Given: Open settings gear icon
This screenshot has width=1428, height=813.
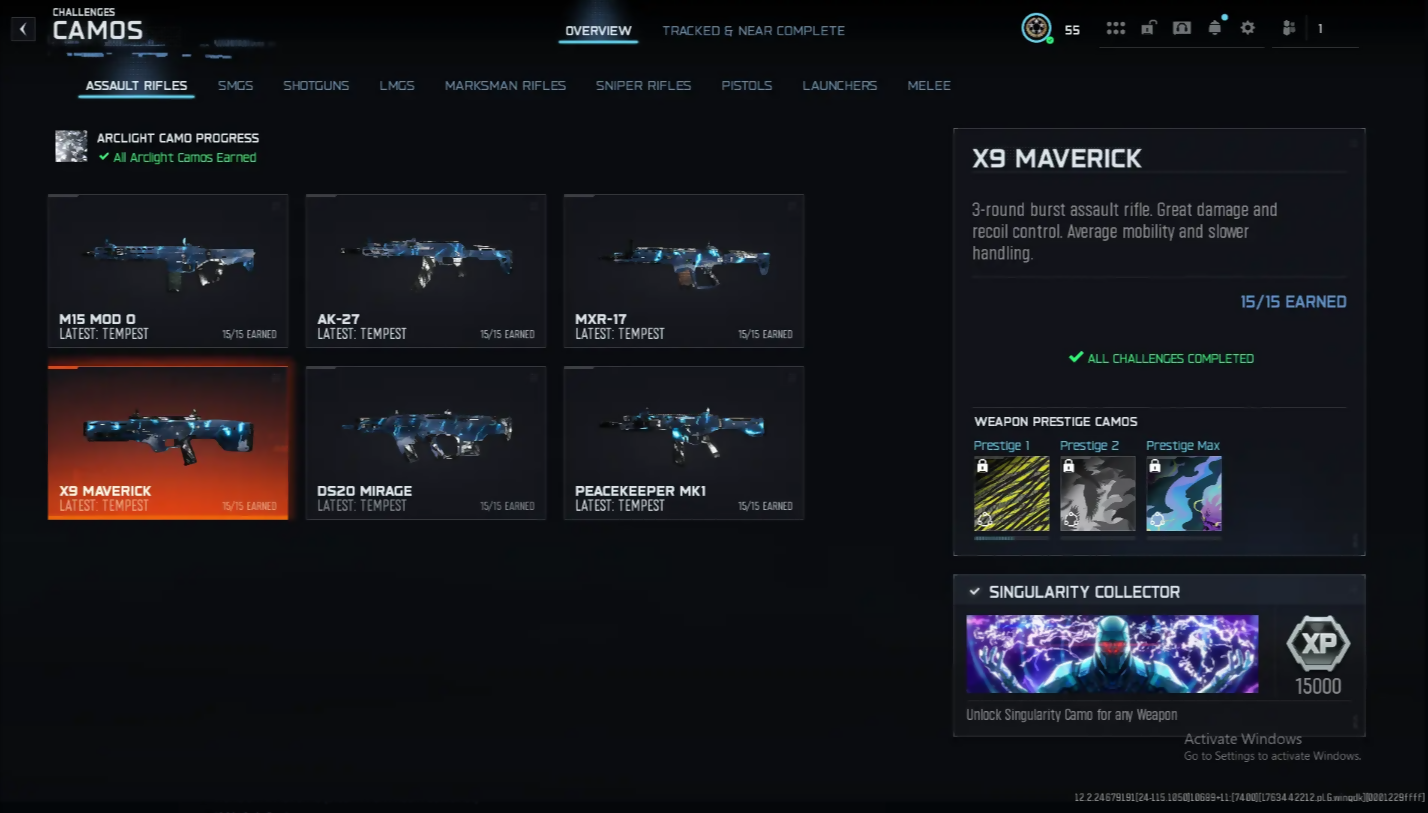Looking at the screenshot, I should click(x=1248, y=28).
